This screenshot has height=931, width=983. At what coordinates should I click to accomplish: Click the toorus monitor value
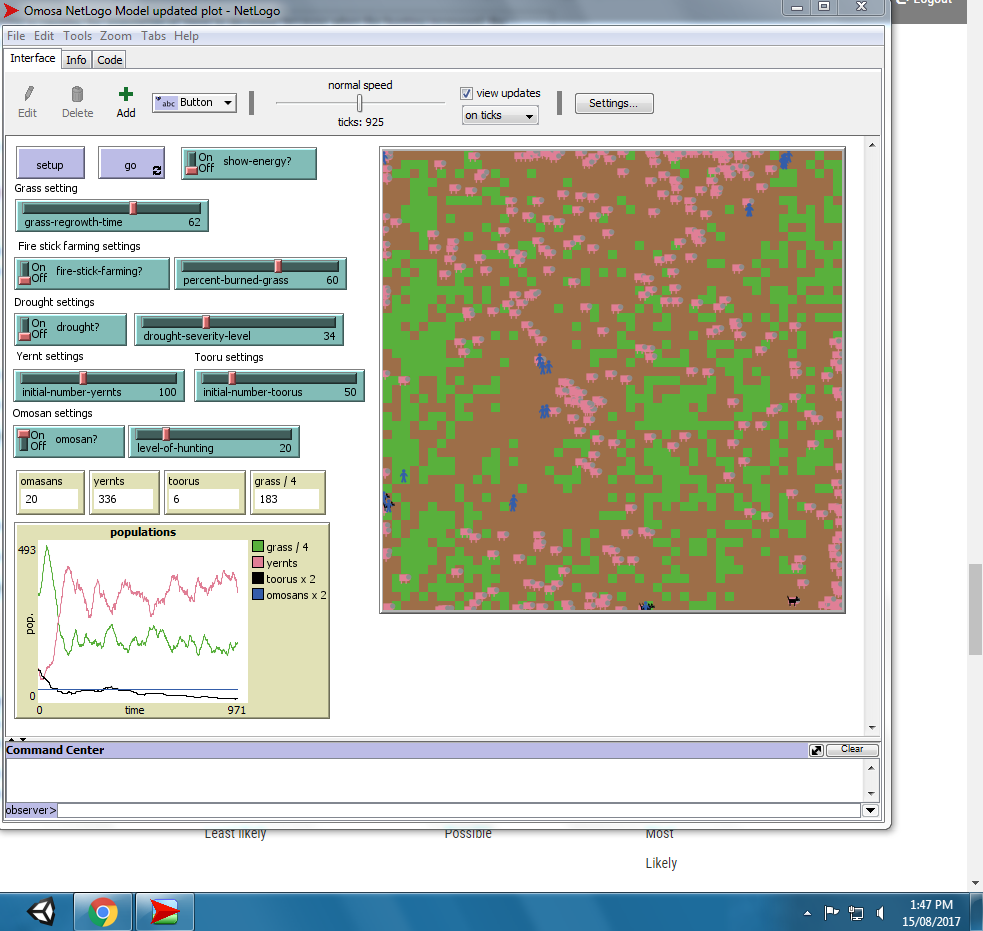tap(203, 499)
